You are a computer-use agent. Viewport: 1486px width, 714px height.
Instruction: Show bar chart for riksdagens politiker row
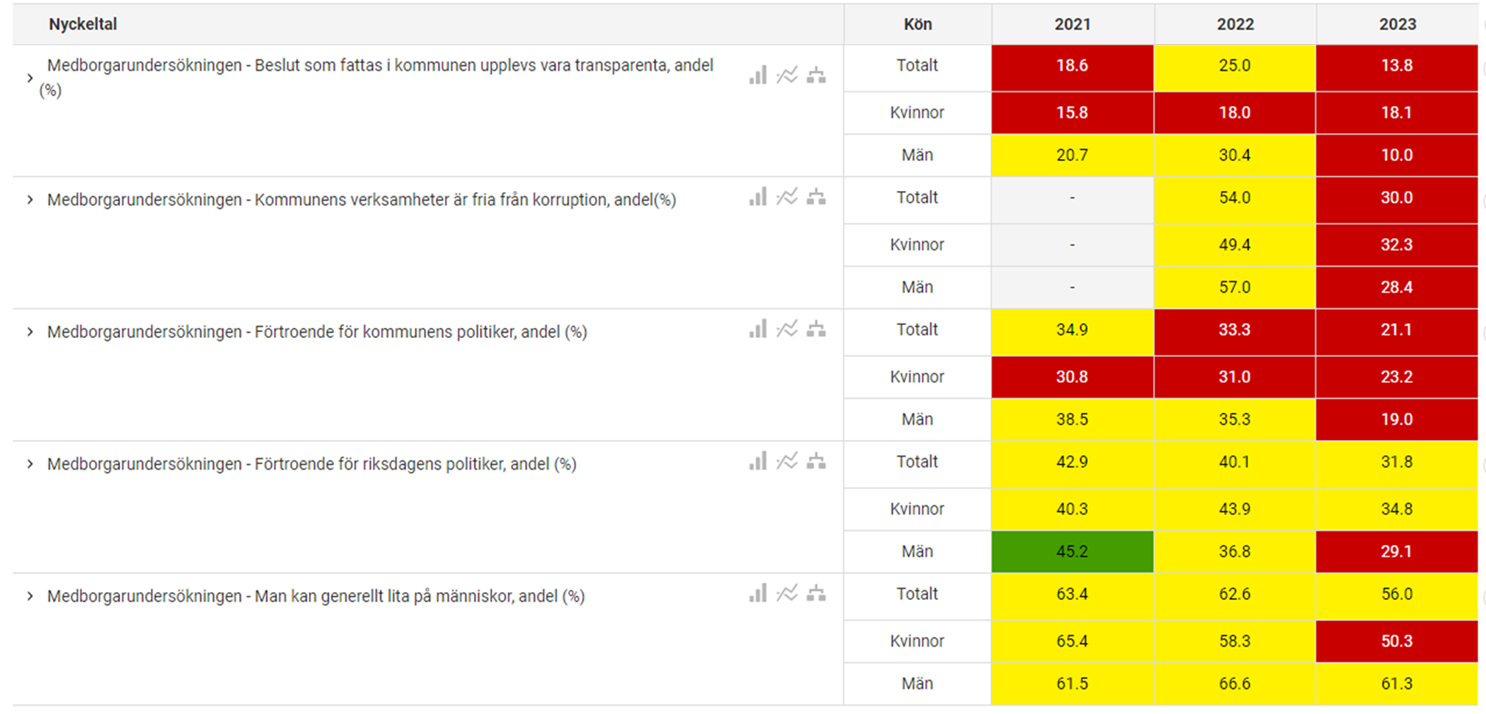click(758, 461)
